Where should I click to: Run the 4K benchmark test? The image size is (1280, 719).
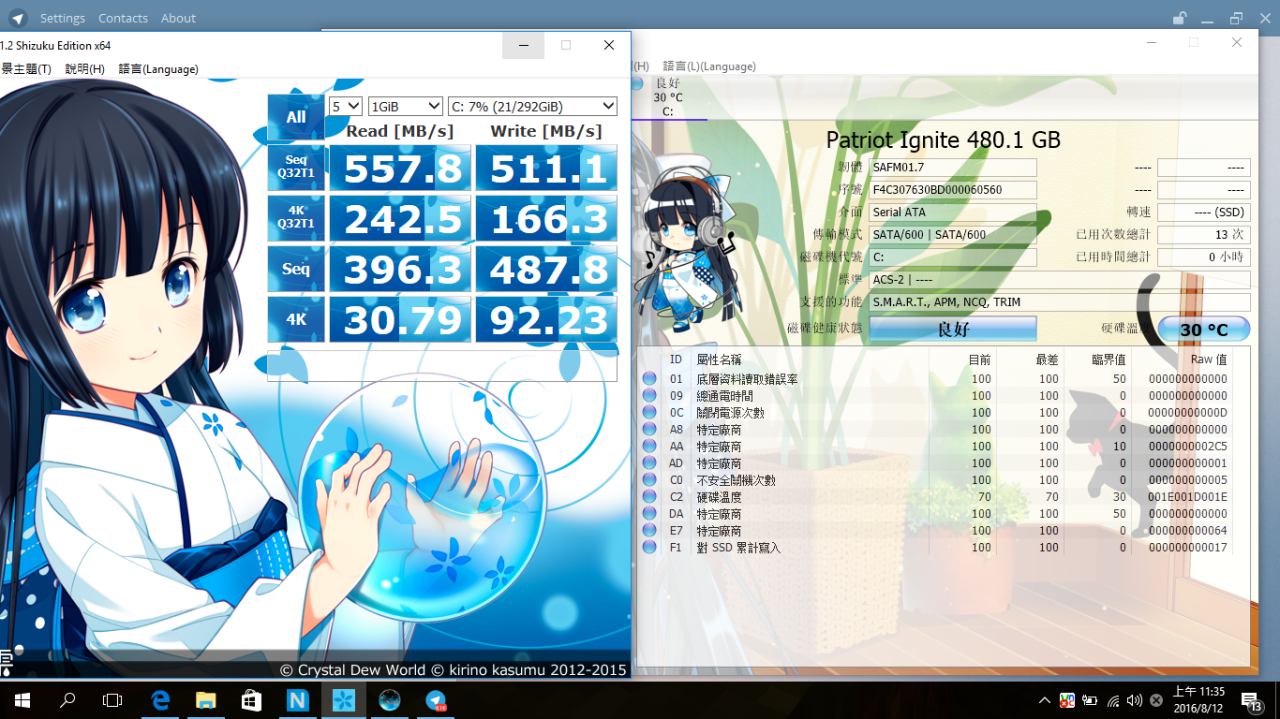click(296, 319)
